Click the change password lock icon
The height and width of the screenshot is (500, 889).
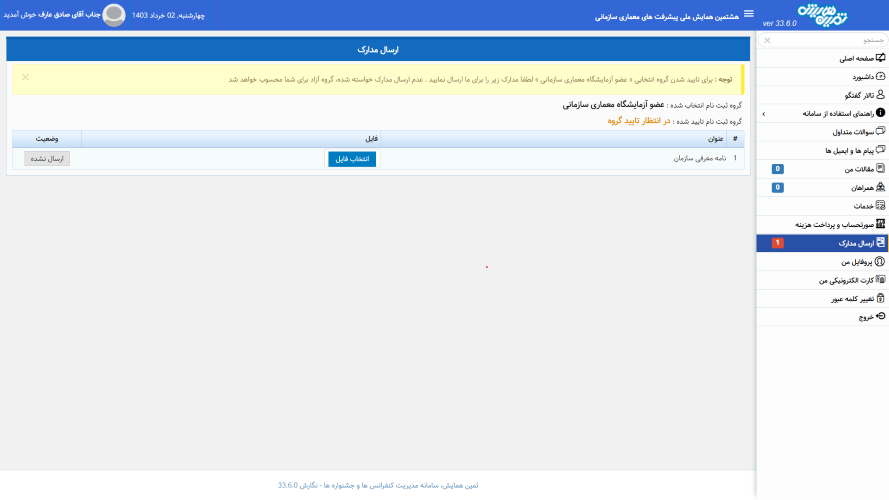pos(880,298)
